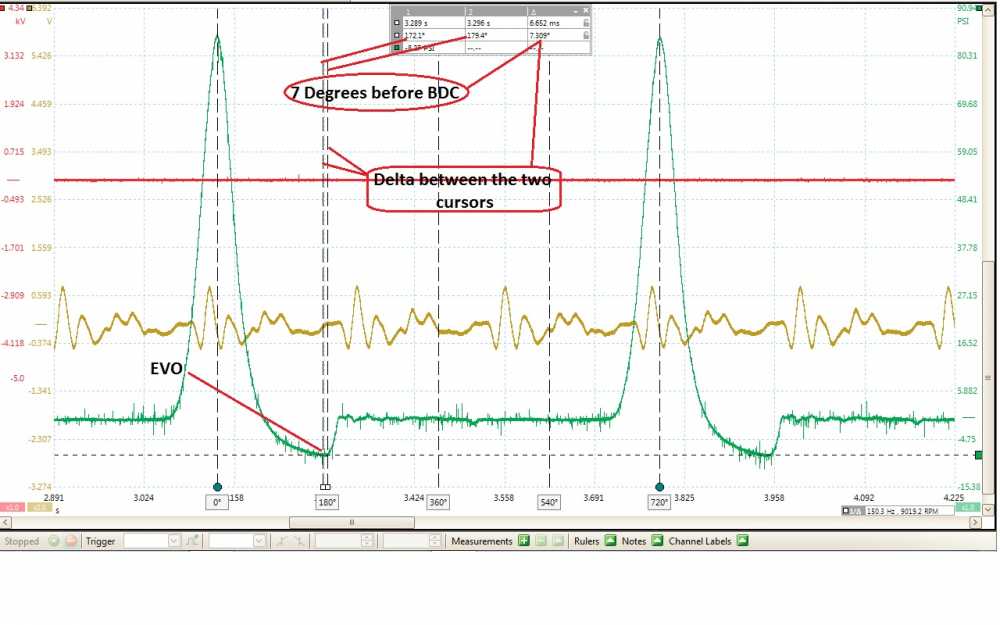Toggle the green PSI ruler row checkbox

(x=397, y=48)
